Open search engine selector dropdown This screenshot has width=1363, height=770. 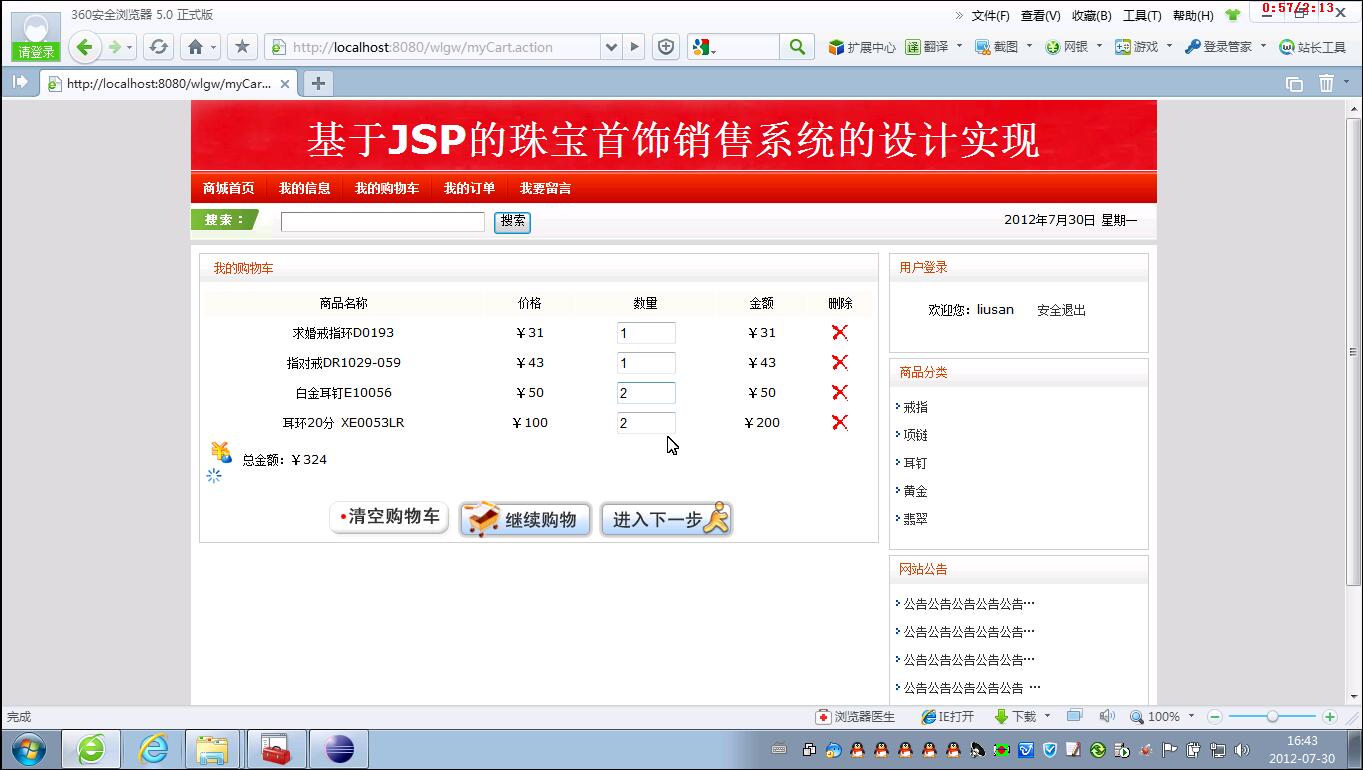[704, 47]
